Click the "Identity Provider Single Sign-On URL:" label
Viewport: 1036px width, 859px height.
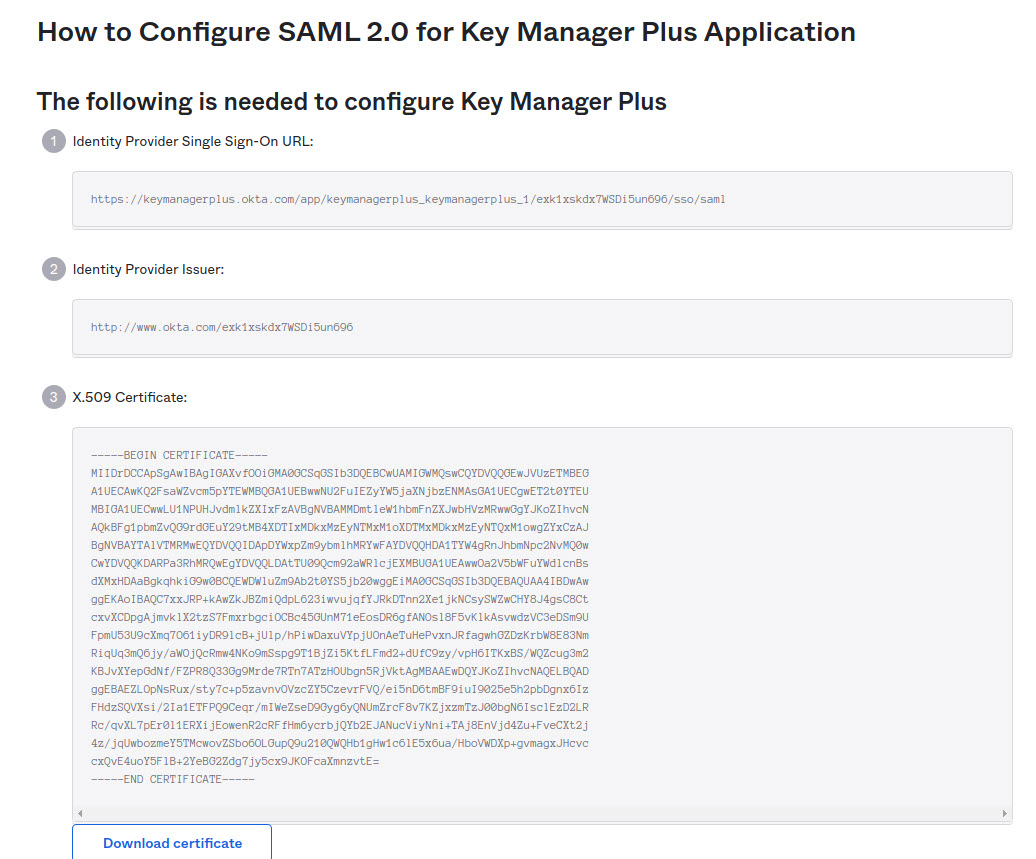(x=193, y=141)
